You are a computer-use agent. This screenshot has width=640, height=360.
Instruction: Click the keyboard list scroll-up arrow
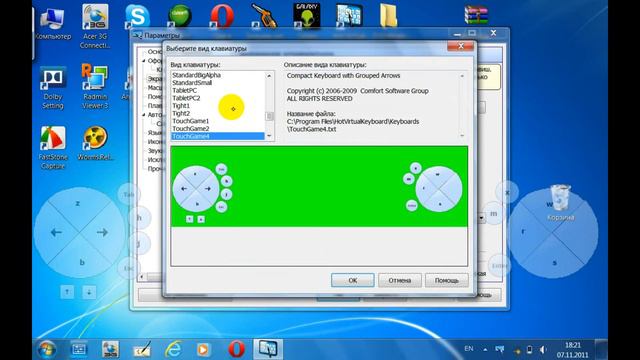click(269, 76)
